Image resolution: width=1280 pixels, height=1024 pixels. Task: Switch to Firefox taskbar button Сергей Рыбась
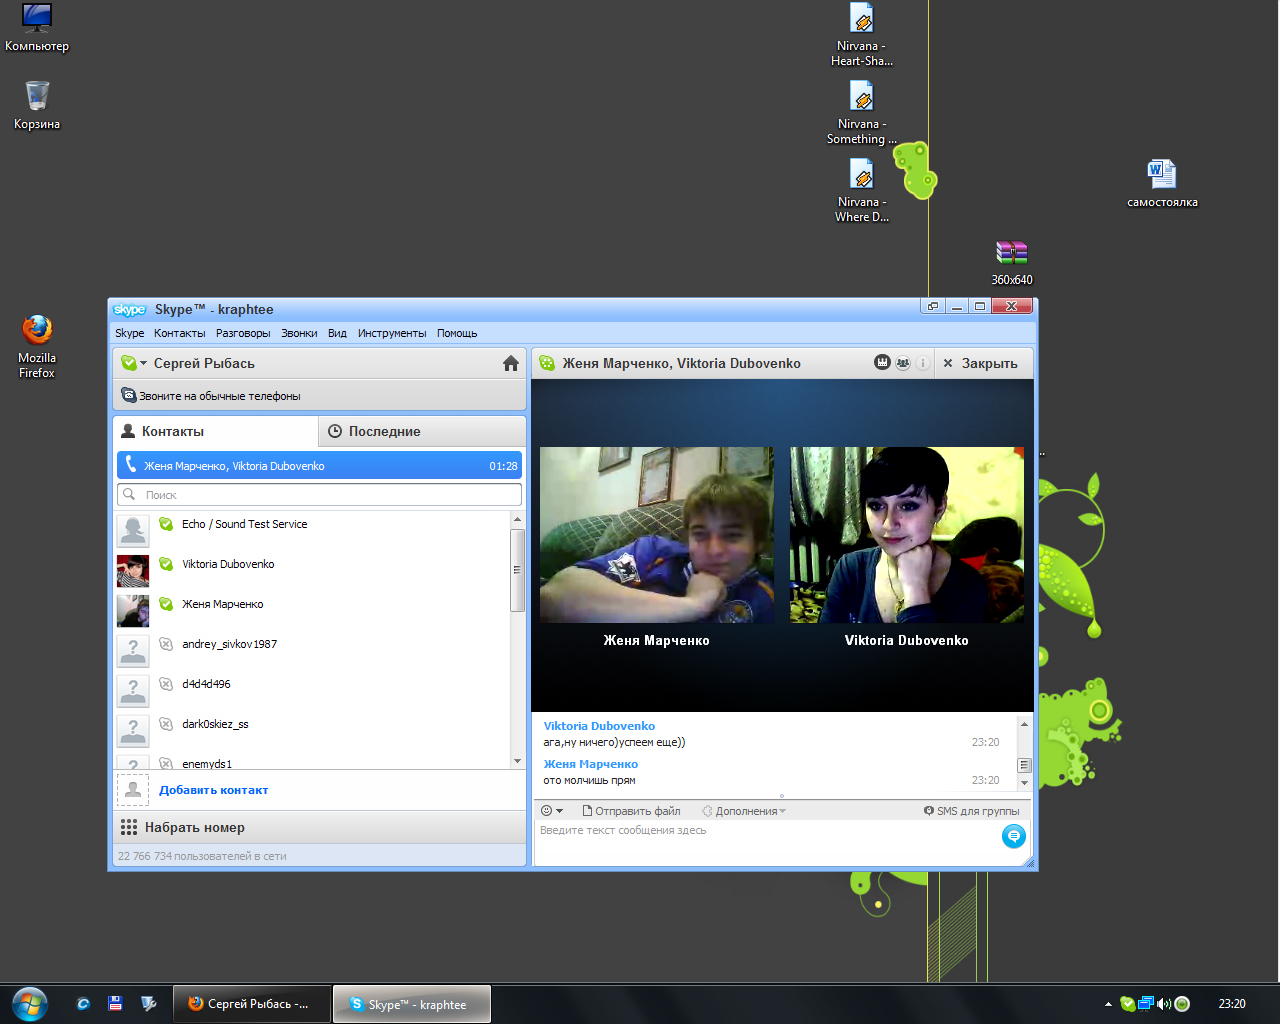point(251,1004)
